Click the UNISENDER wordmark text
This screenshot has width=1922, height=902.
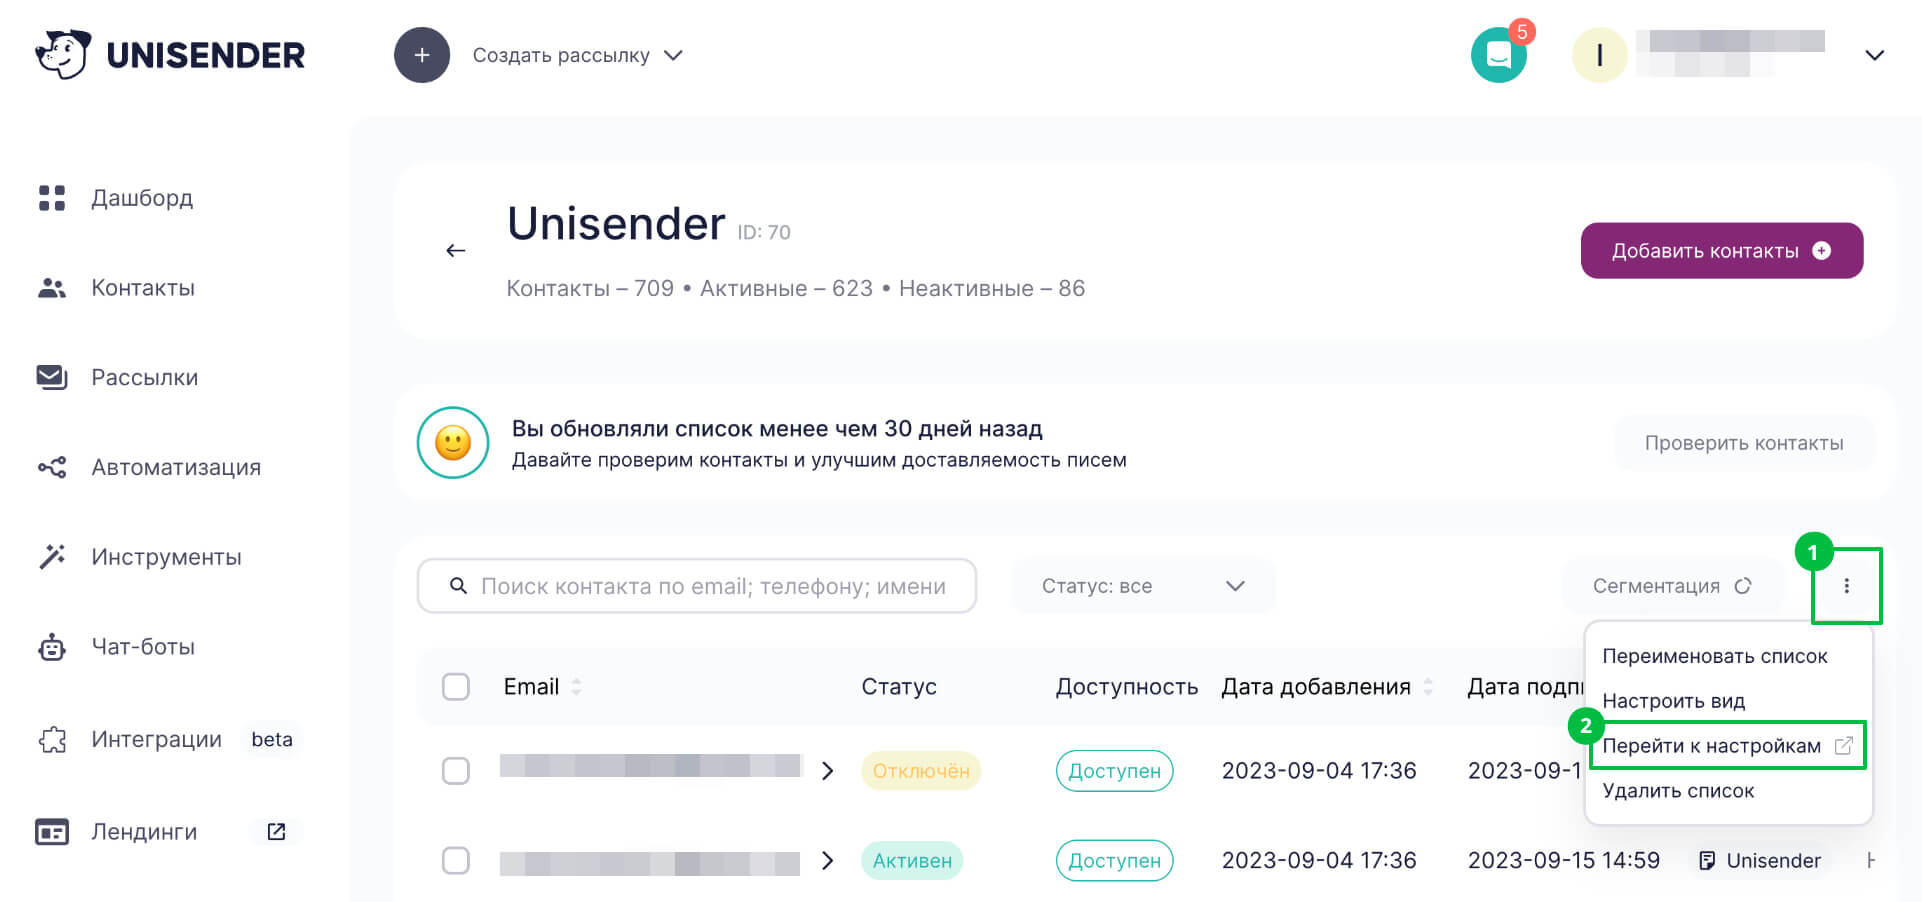[x=206, y=55]
